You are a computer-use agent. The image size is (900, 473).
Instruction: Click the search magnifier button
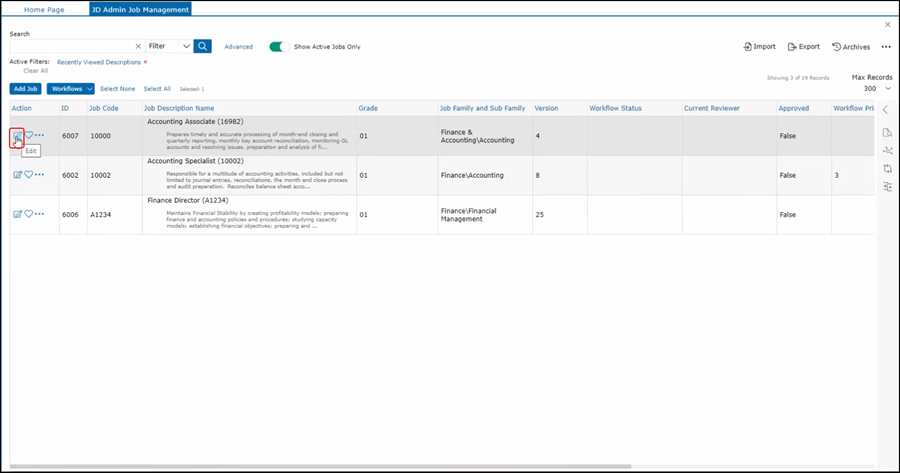click(x=202, y=46)
